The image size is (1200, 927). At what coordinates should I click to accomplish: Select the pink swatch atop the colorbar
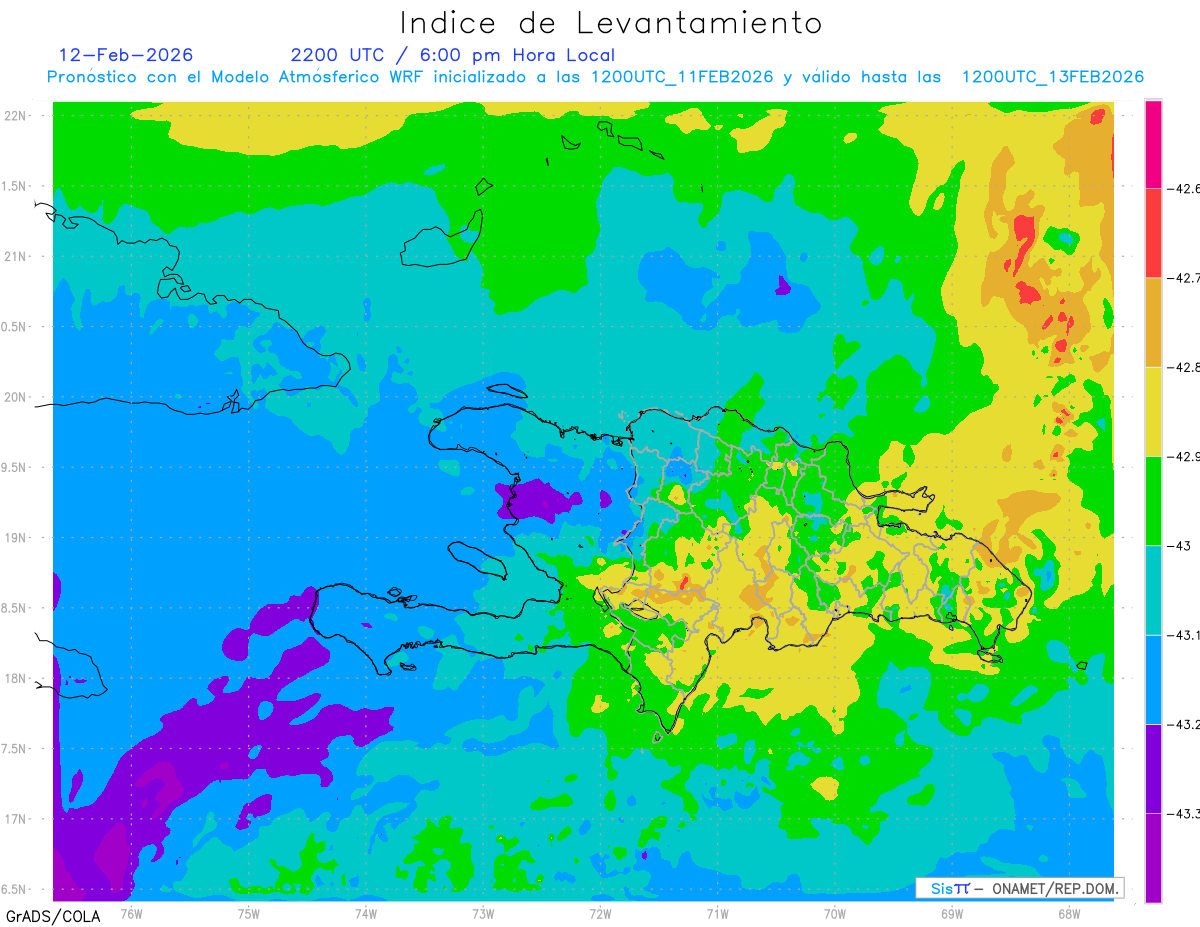coord(1153,144)
